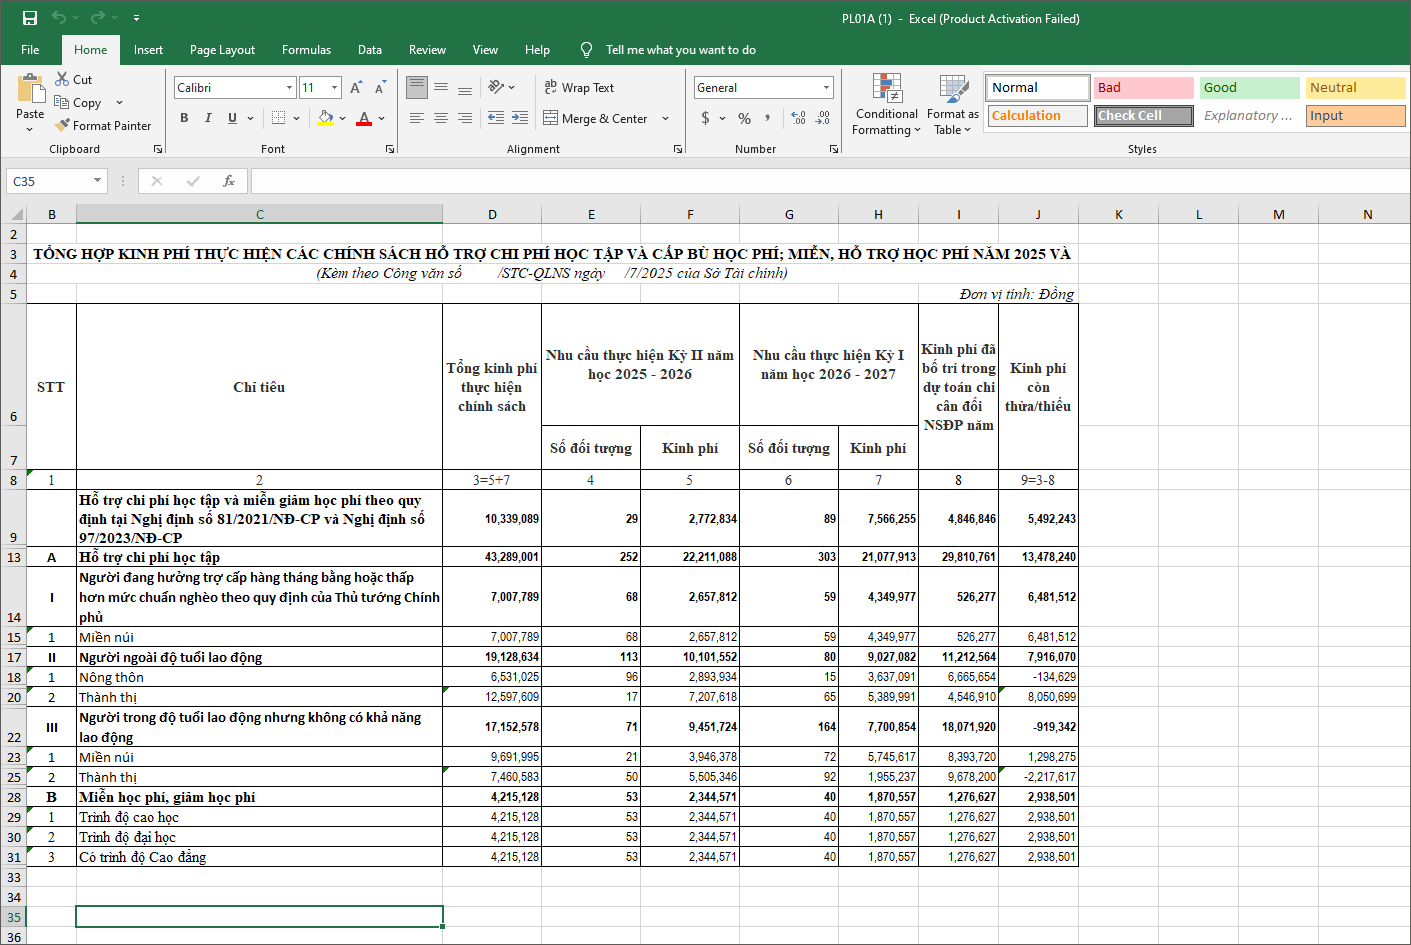This screenshot has height=945, width=1411.
Task: Apply the Good cell style
Action: [x=1249, y=88]
